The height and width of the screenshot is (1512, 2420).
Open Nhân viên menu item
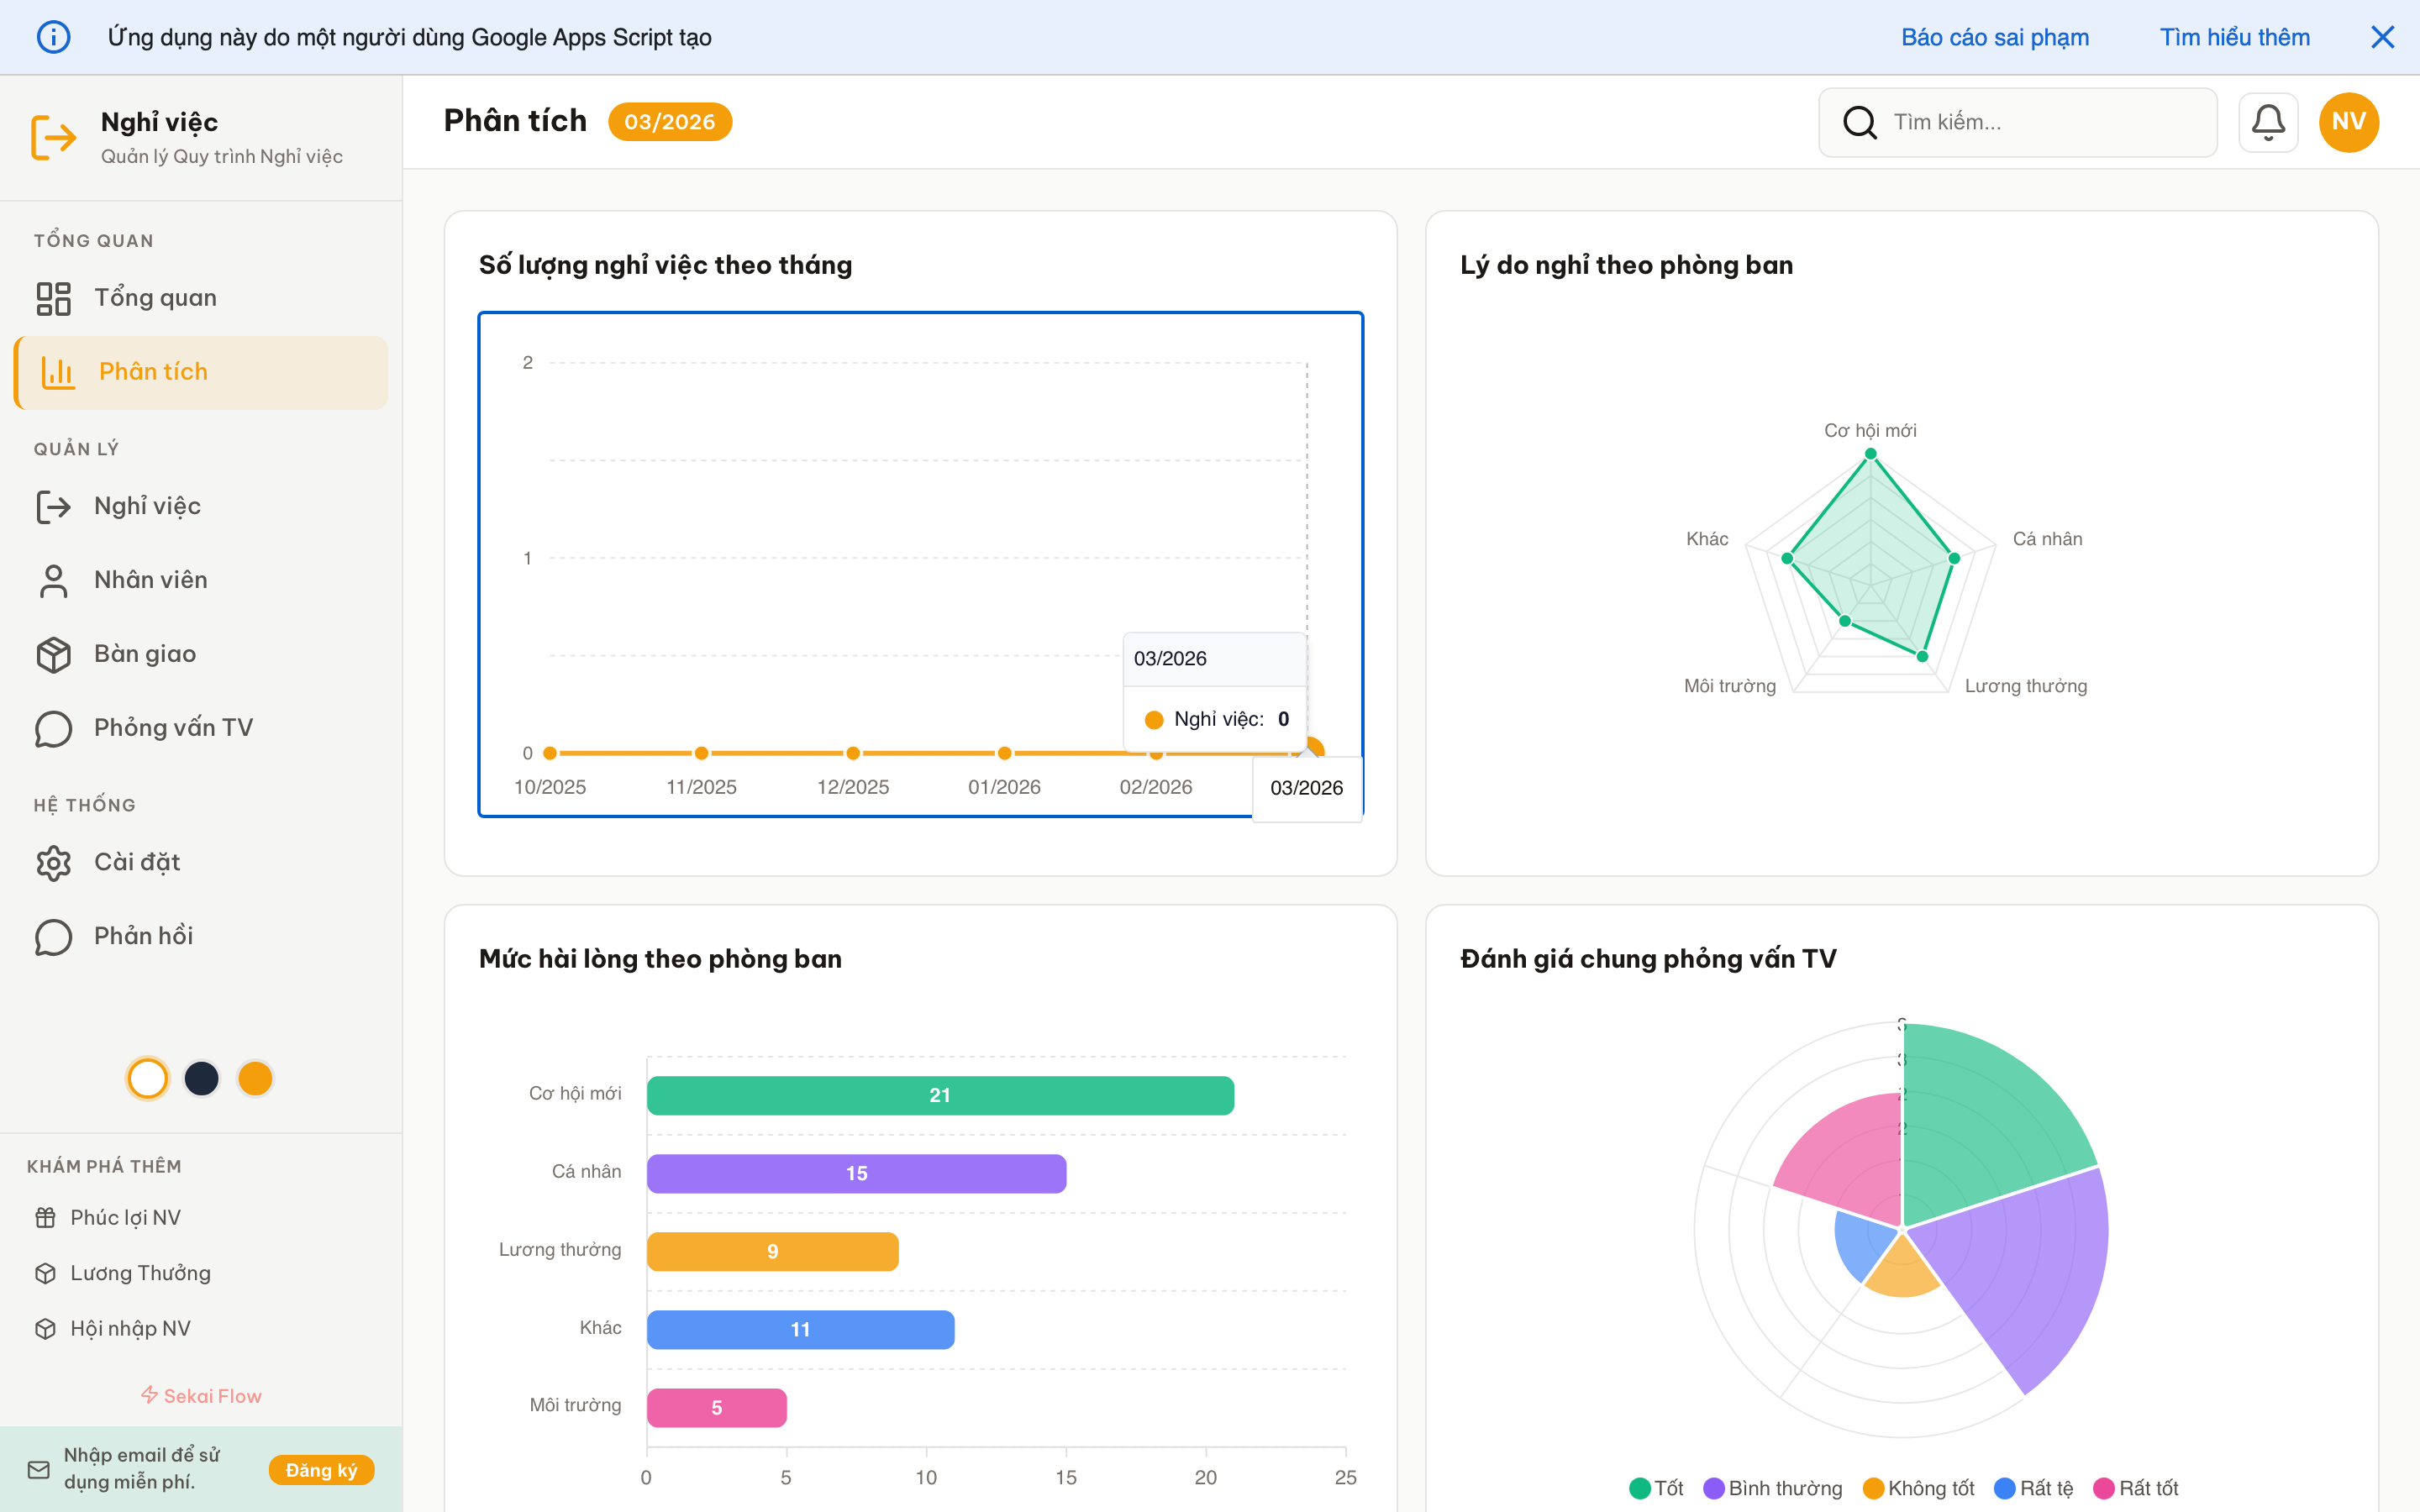150,580
